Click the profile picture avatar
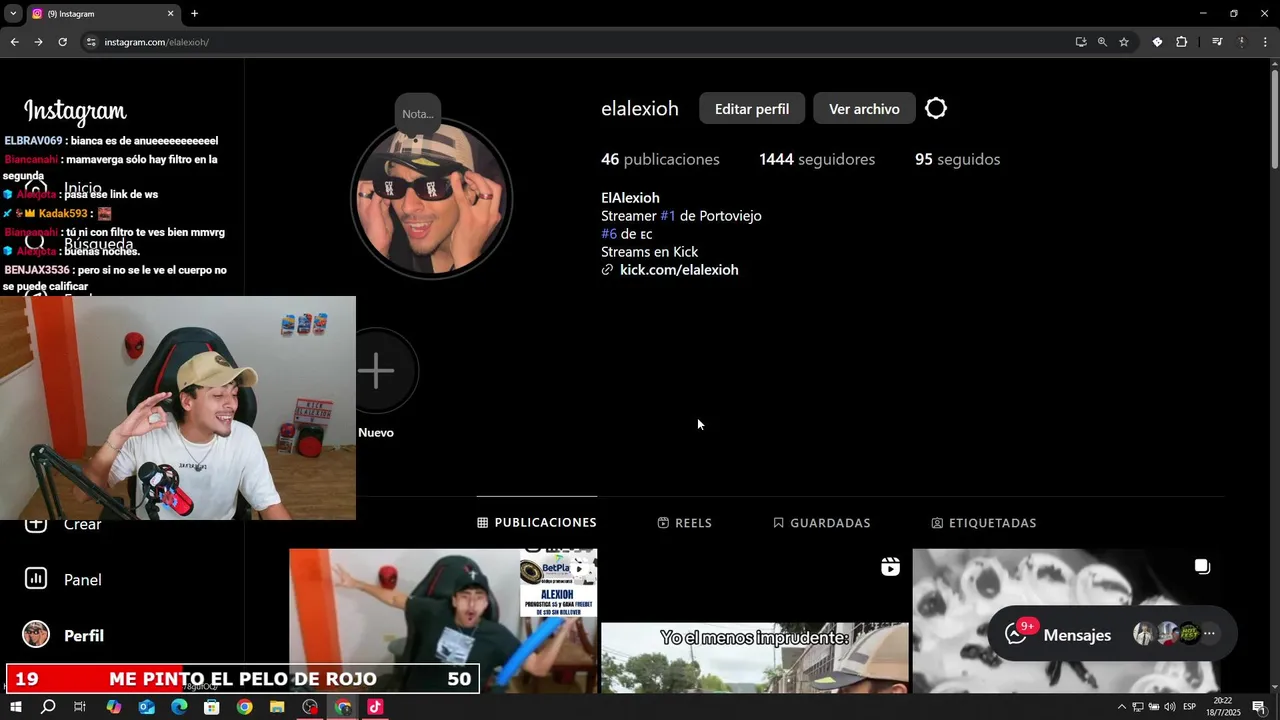The width and height of the screenshot is (1280, 720). (x=431, y=199)
